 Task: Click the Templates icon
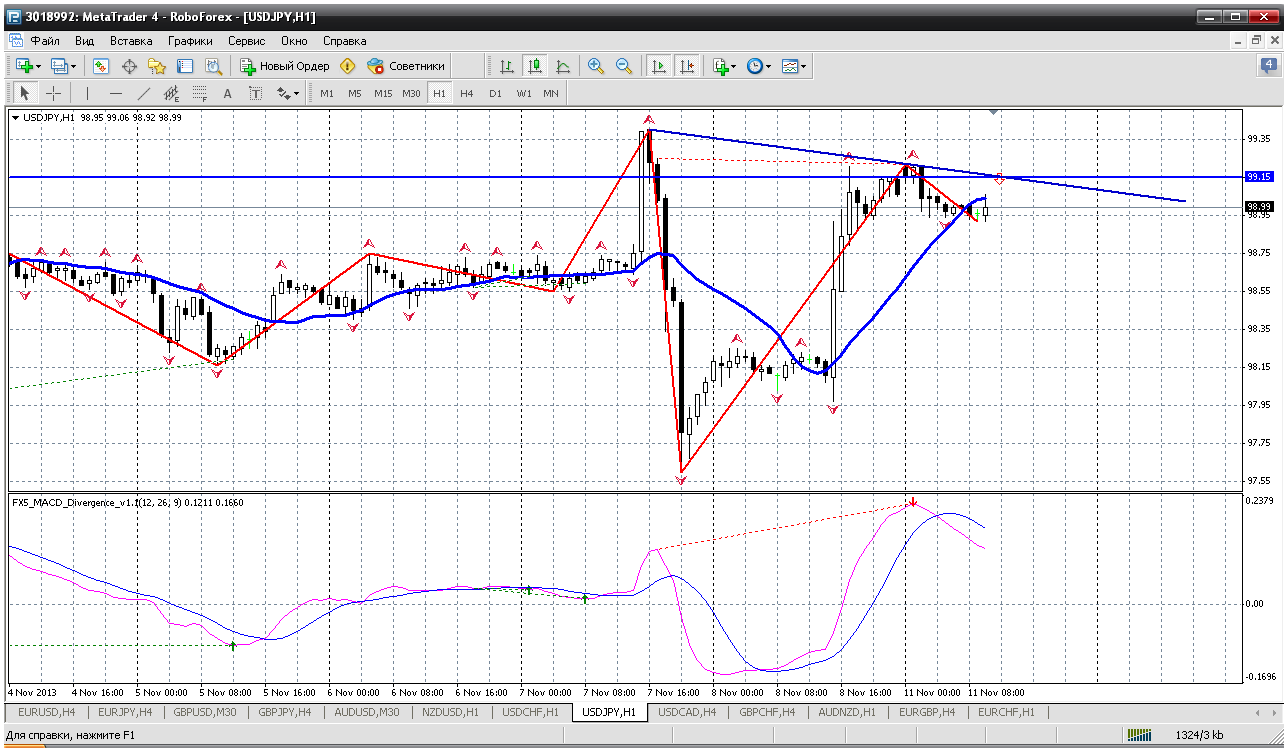pos(790,66)
